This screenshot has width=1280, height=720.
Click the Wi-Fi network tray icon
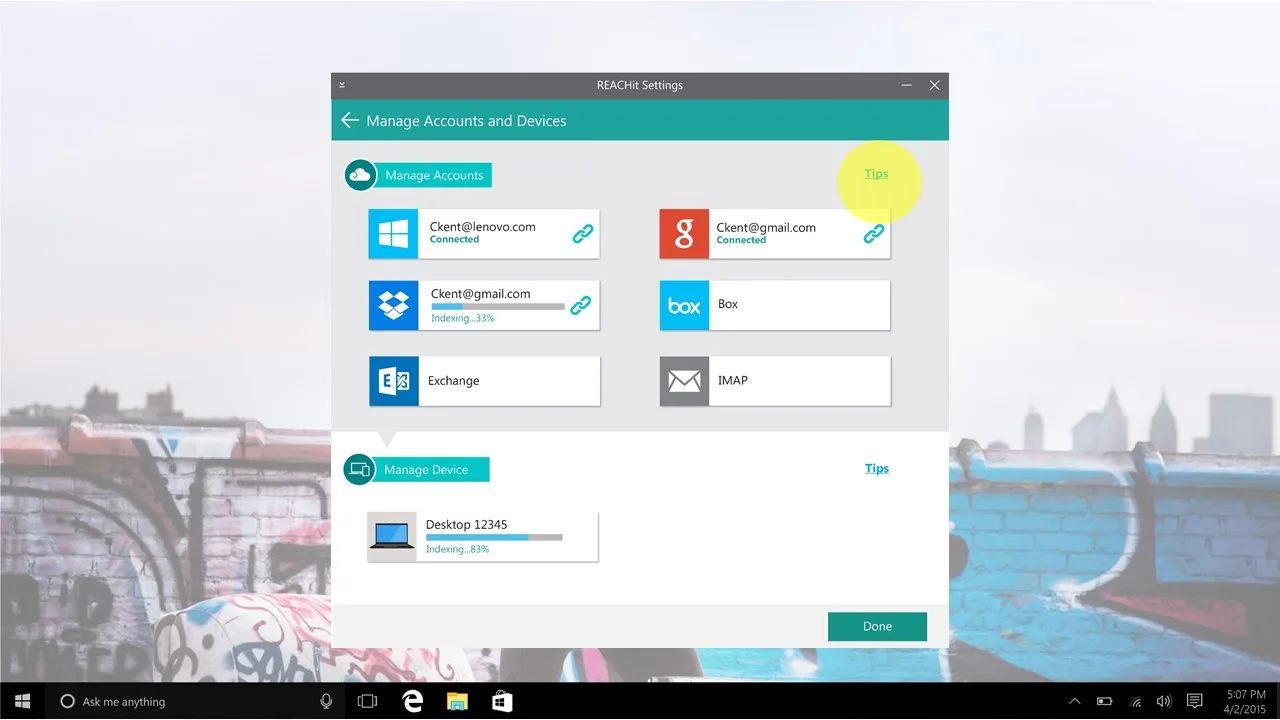pos(1135,701)
